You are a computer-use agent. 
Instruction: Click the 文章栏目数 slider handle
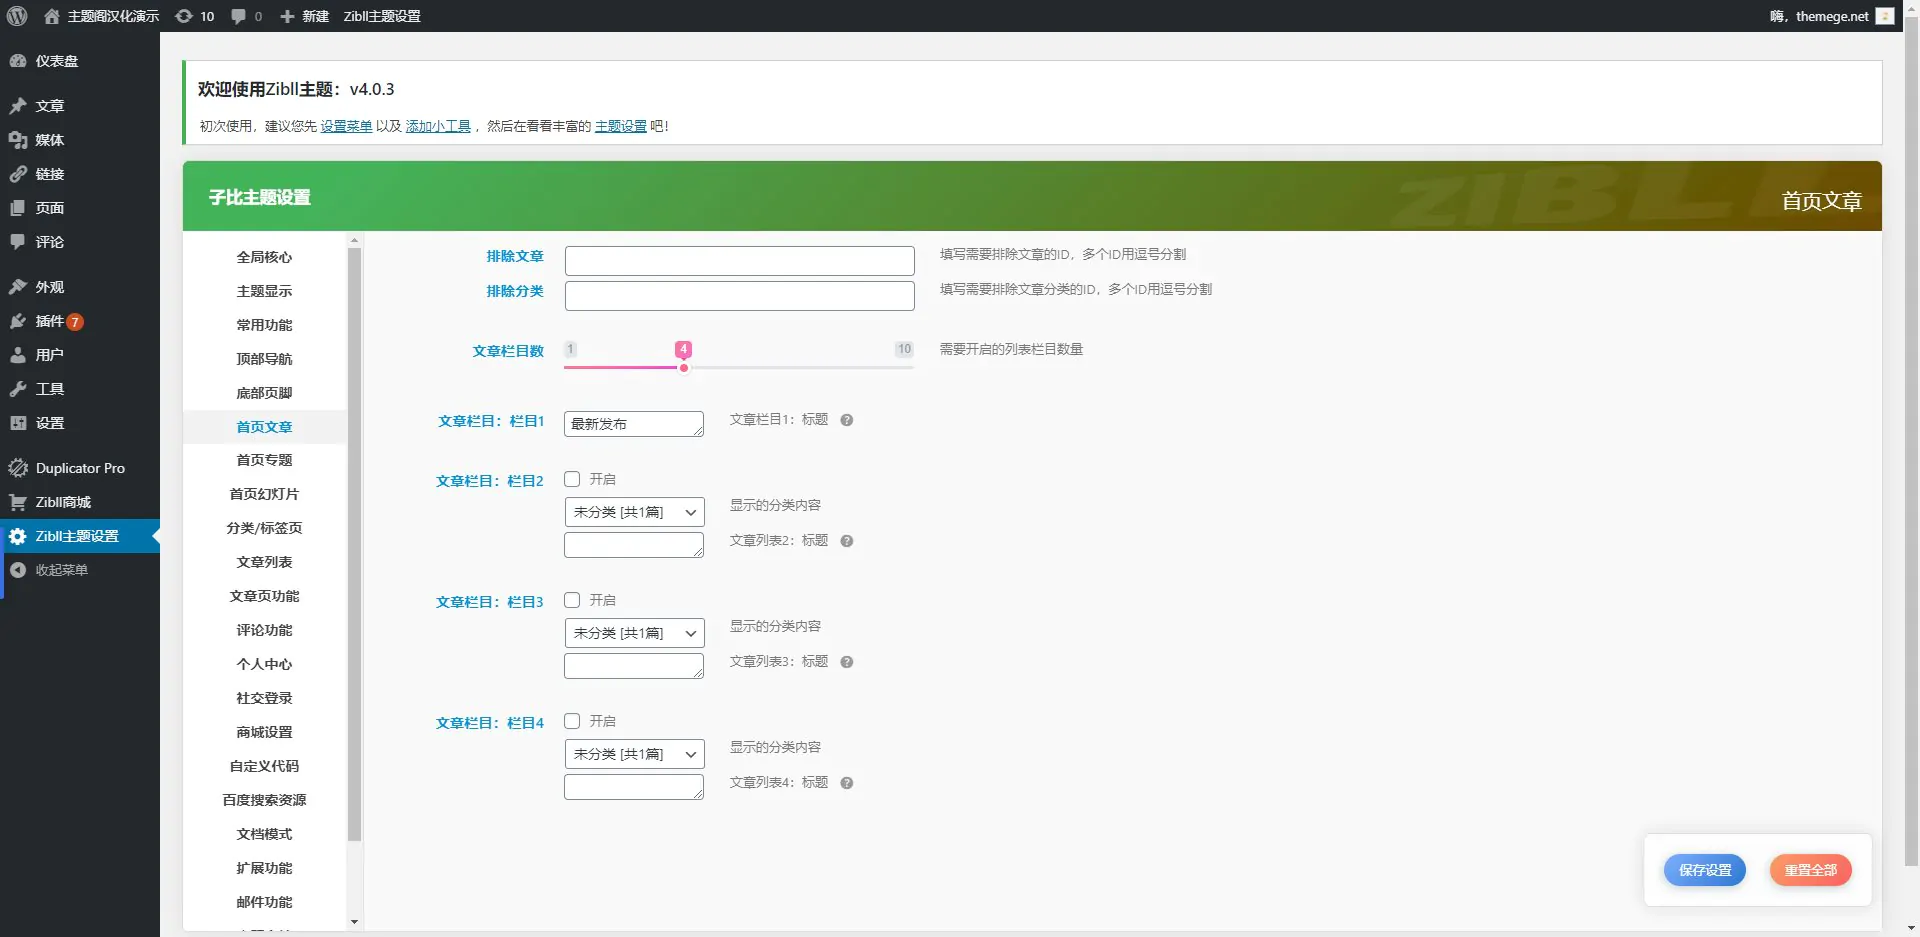(x=684, y=368)
